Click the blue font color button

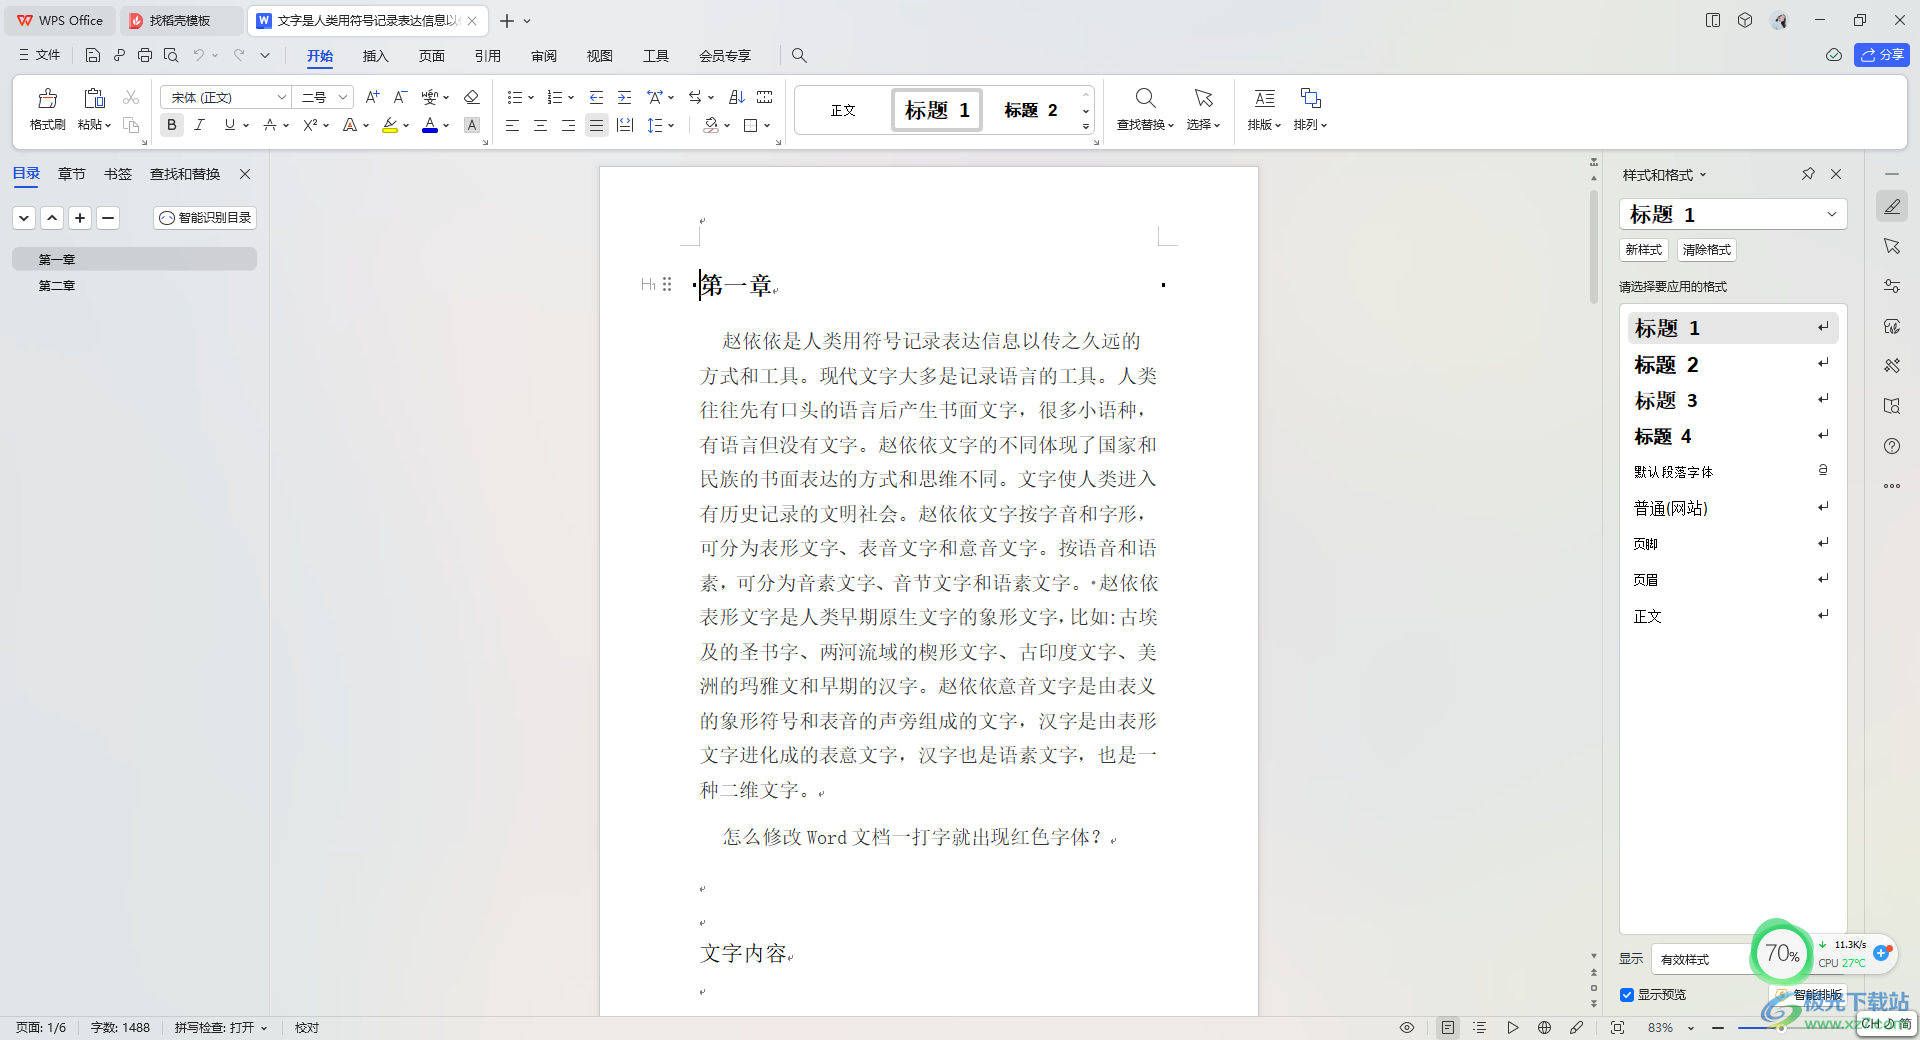[x=430, y=125]
